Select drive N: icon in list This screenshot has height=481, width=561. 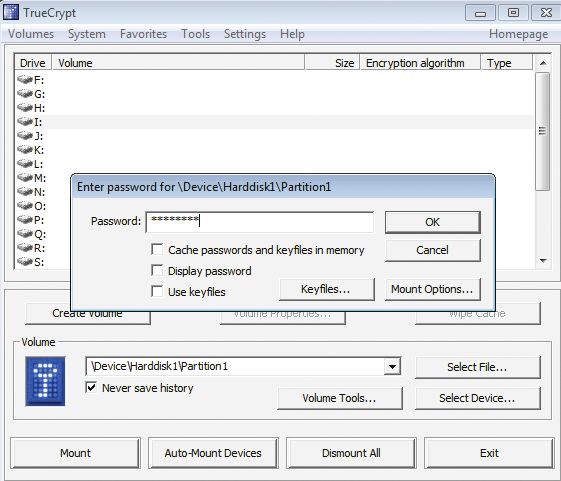[25, 191]
